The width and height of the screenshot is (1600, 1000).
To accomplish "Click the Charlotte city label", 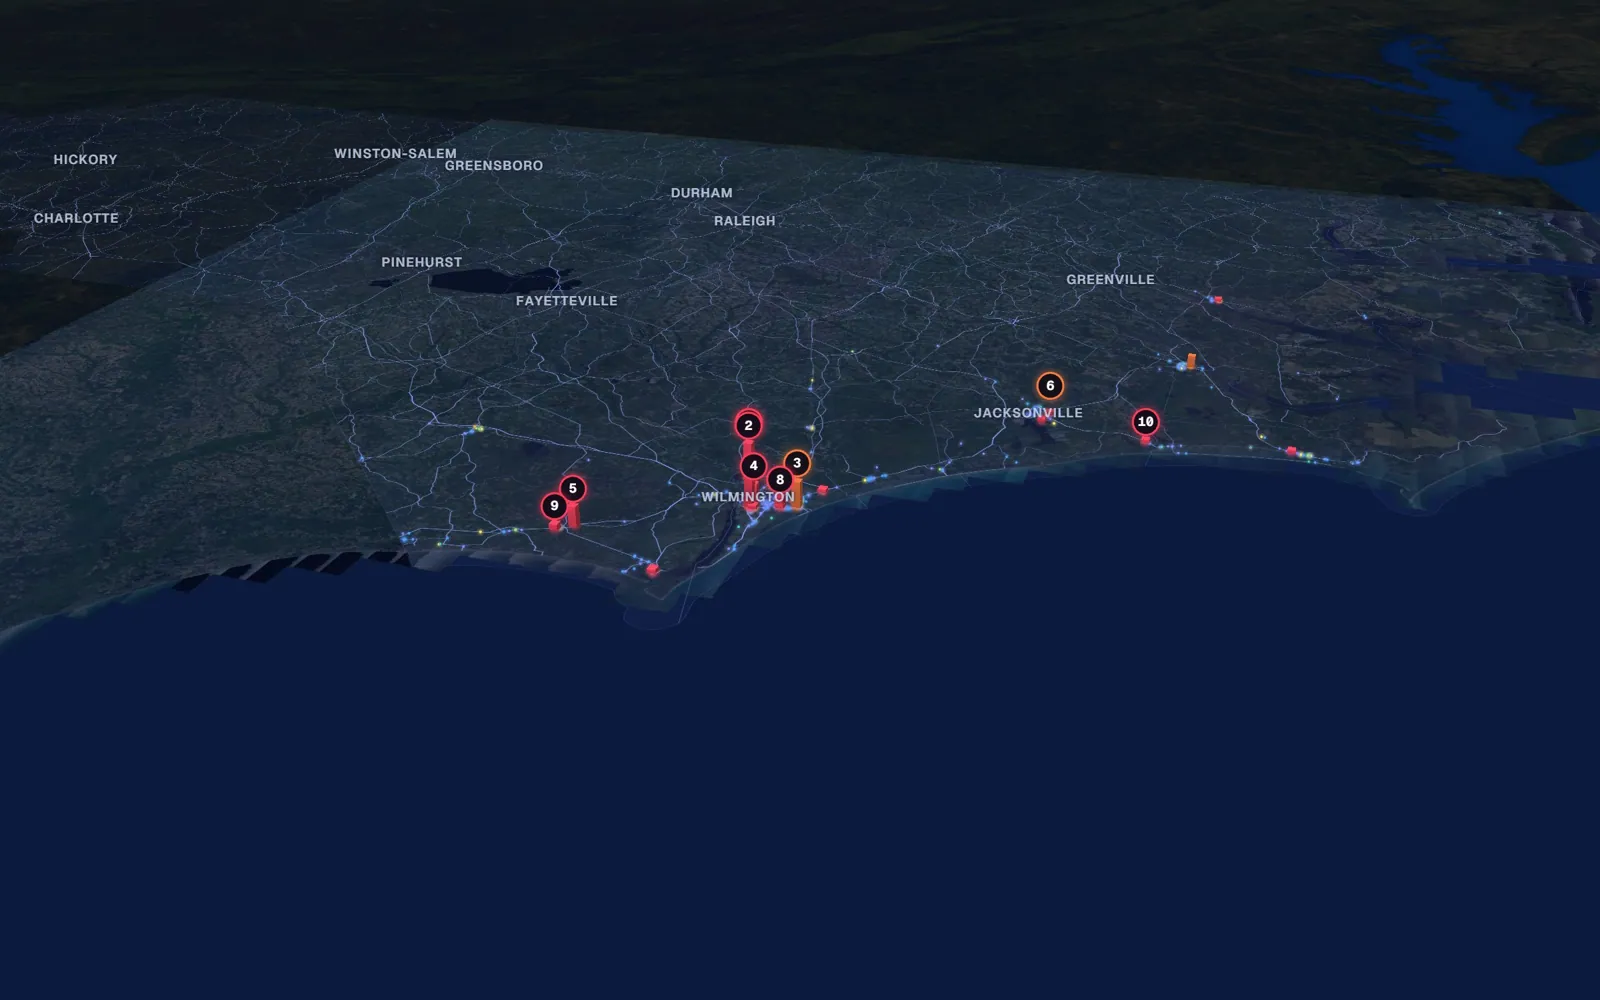I will coord(76,218).
